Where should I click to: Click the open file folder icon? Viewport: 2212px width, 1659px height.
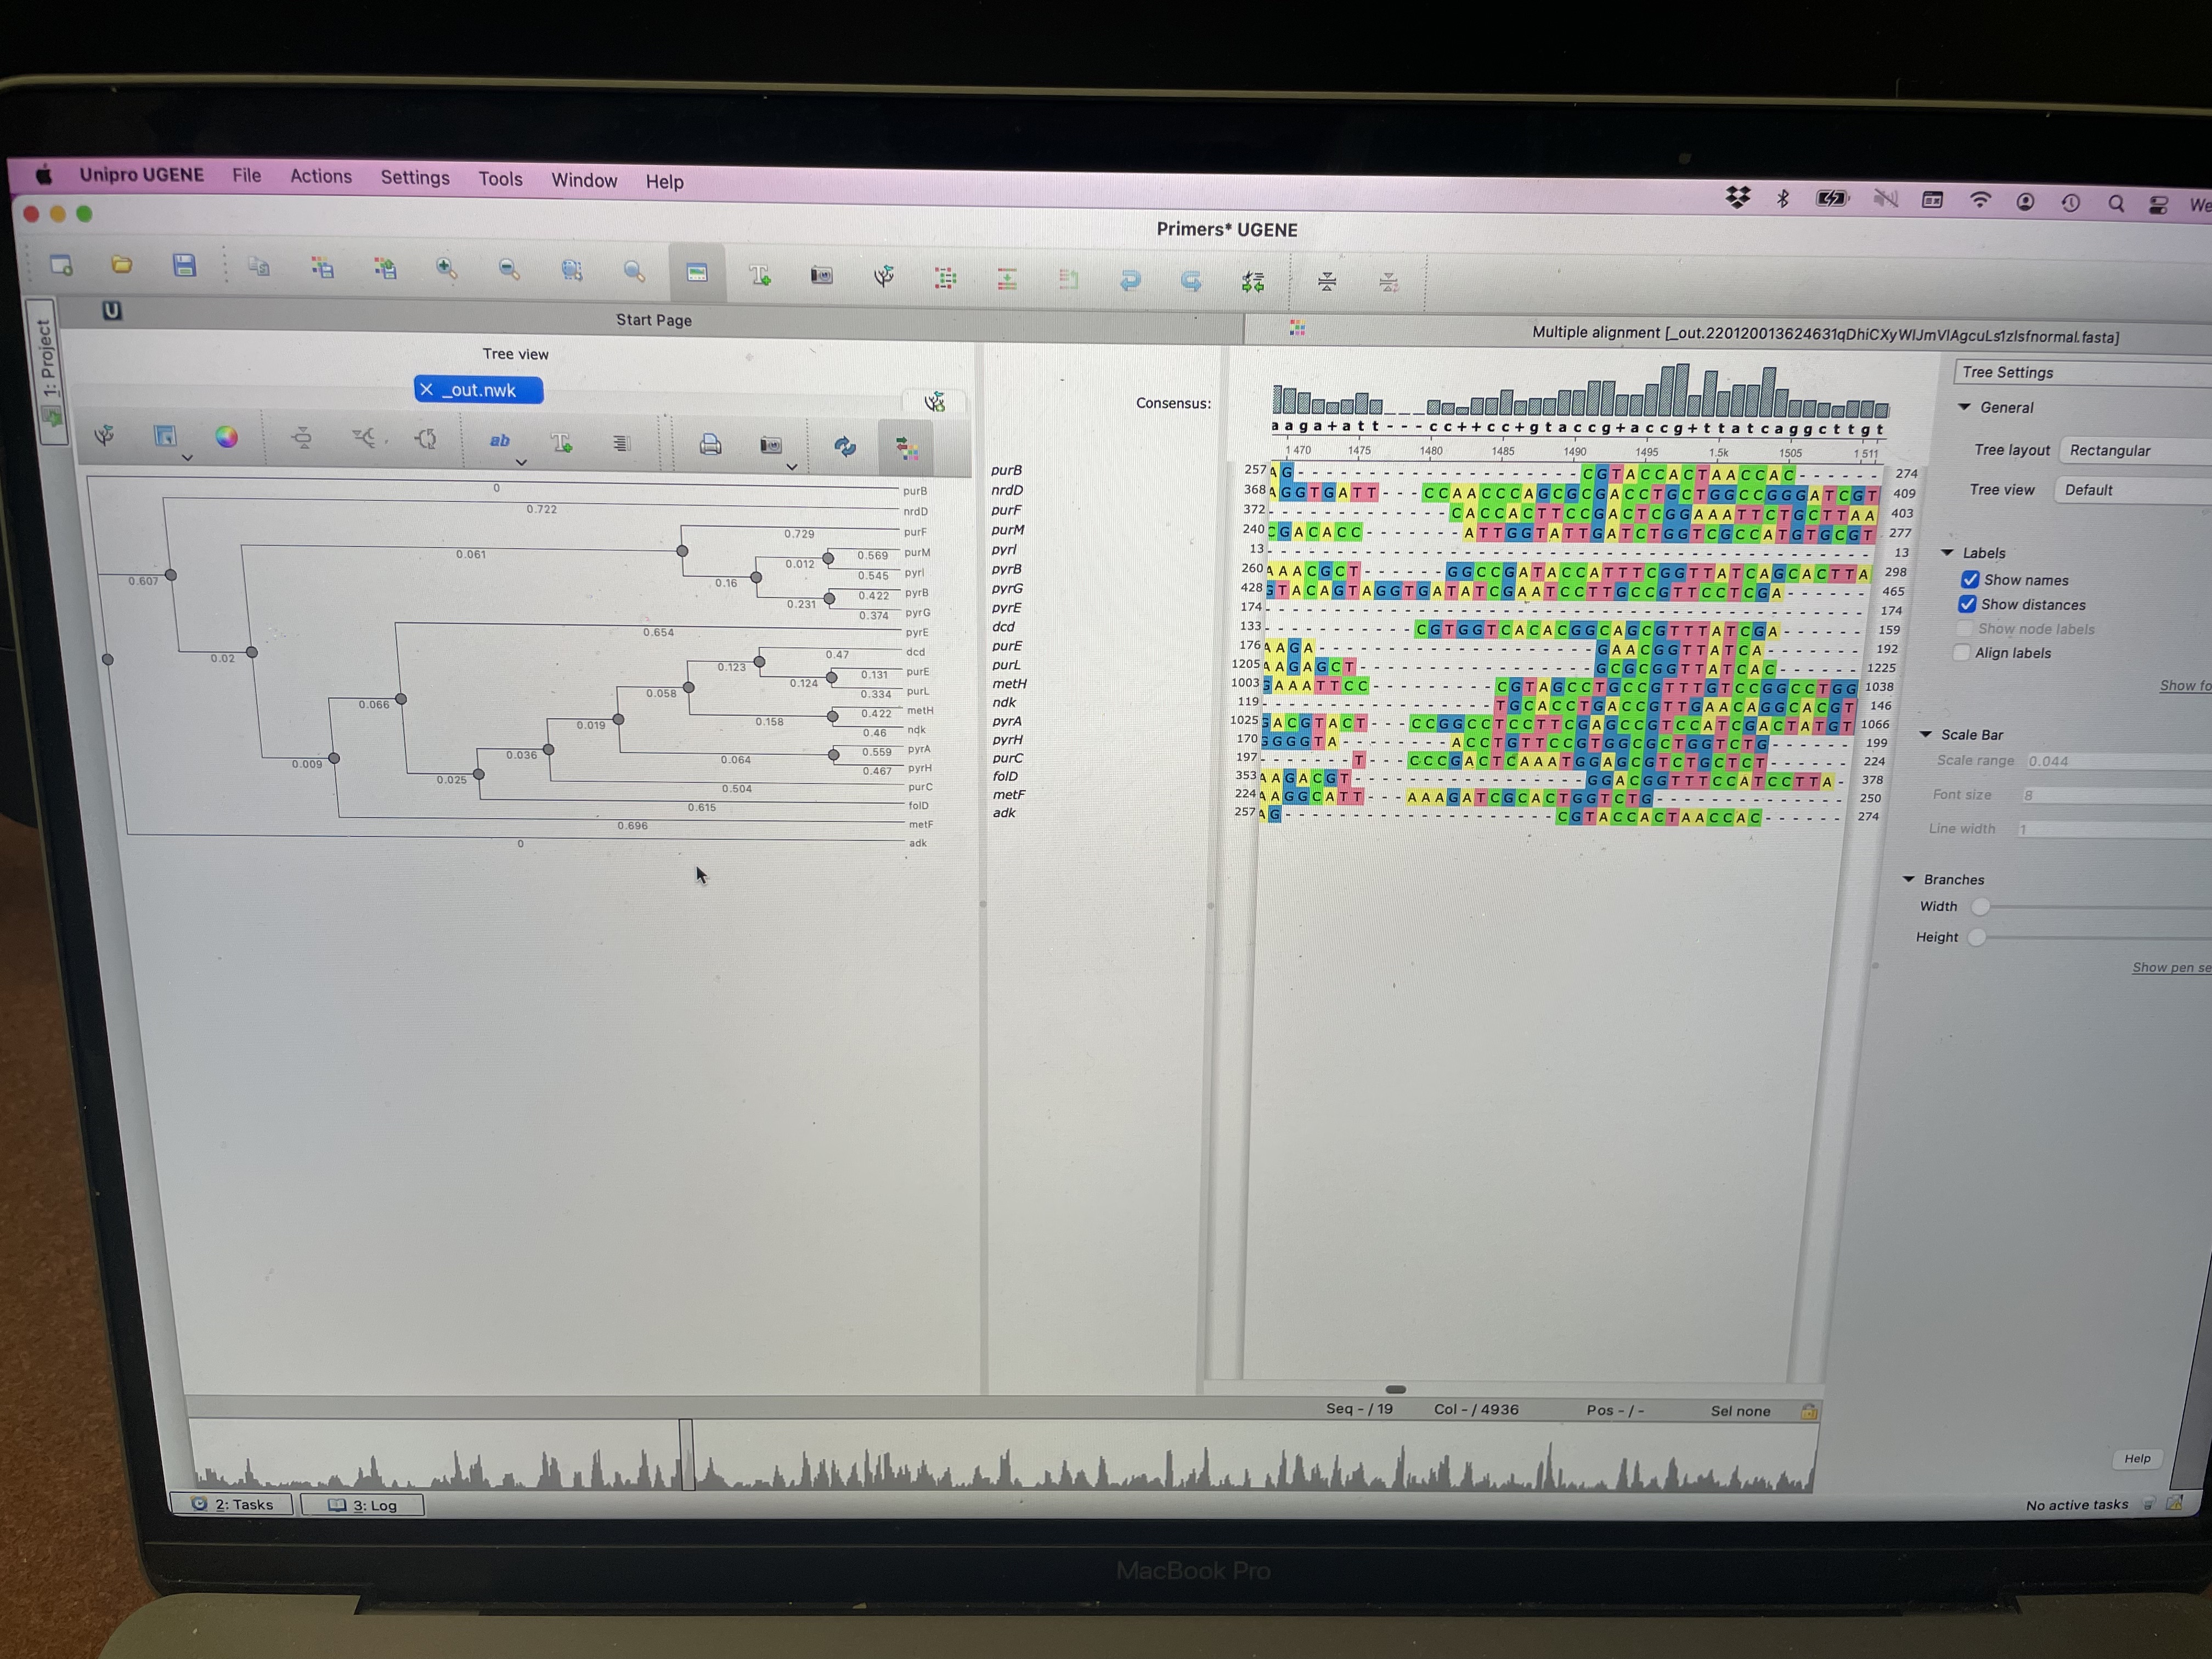pos(122,265)
